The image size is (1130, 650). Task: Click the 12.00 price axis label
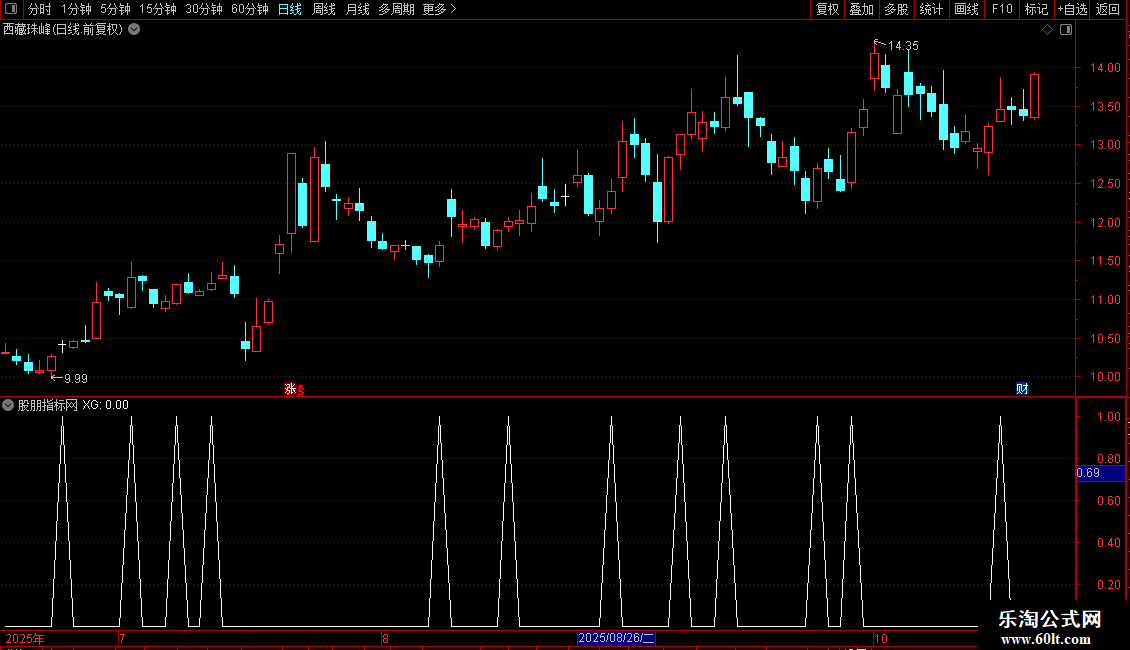pos(1105,223)
